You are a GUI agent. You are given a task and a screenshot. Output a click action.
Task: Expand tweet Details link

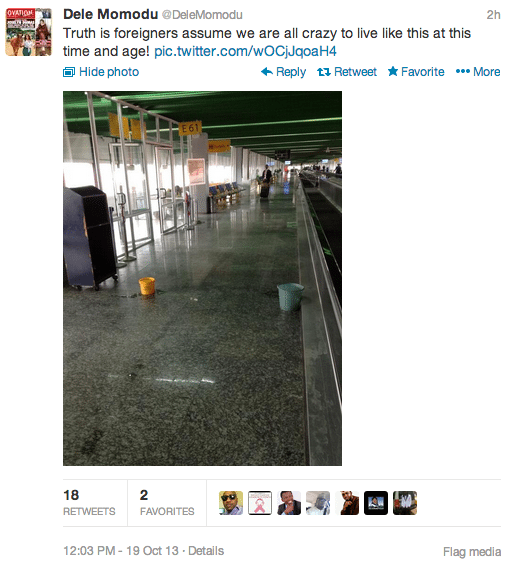click(206, 551)
